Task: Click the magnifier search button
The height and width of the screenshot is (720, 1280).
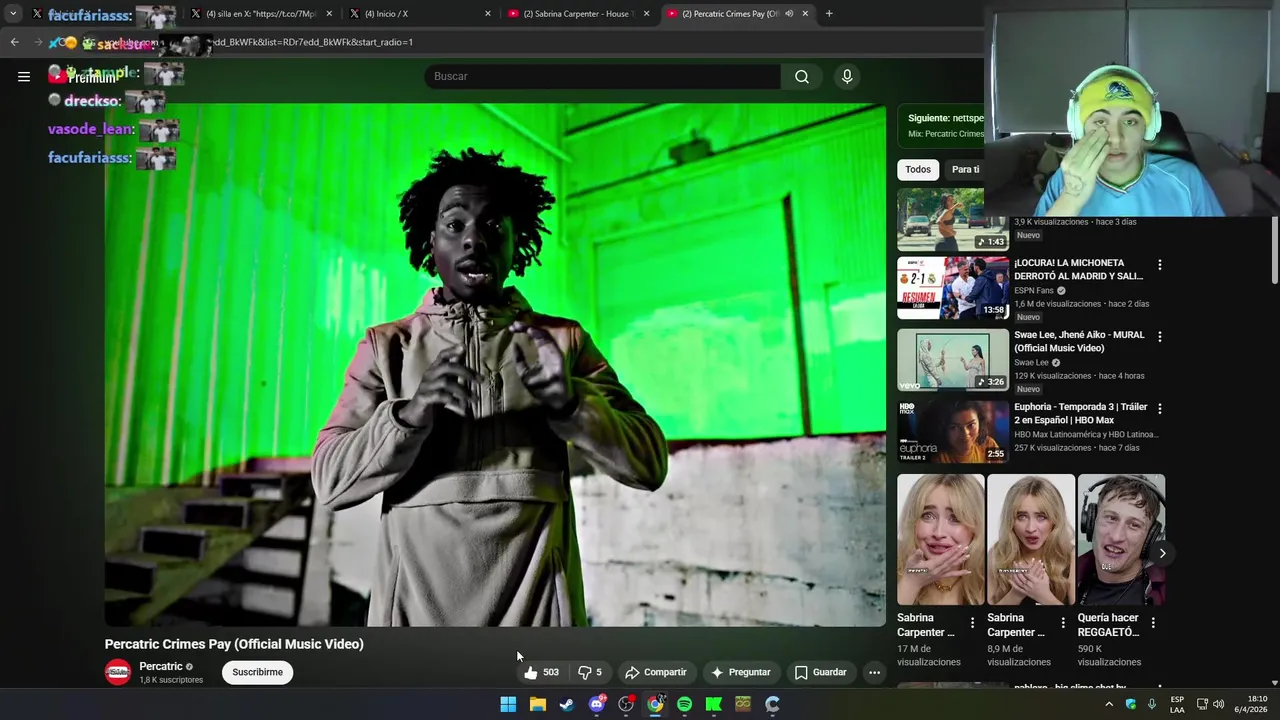Action: (x=802, y=76)
